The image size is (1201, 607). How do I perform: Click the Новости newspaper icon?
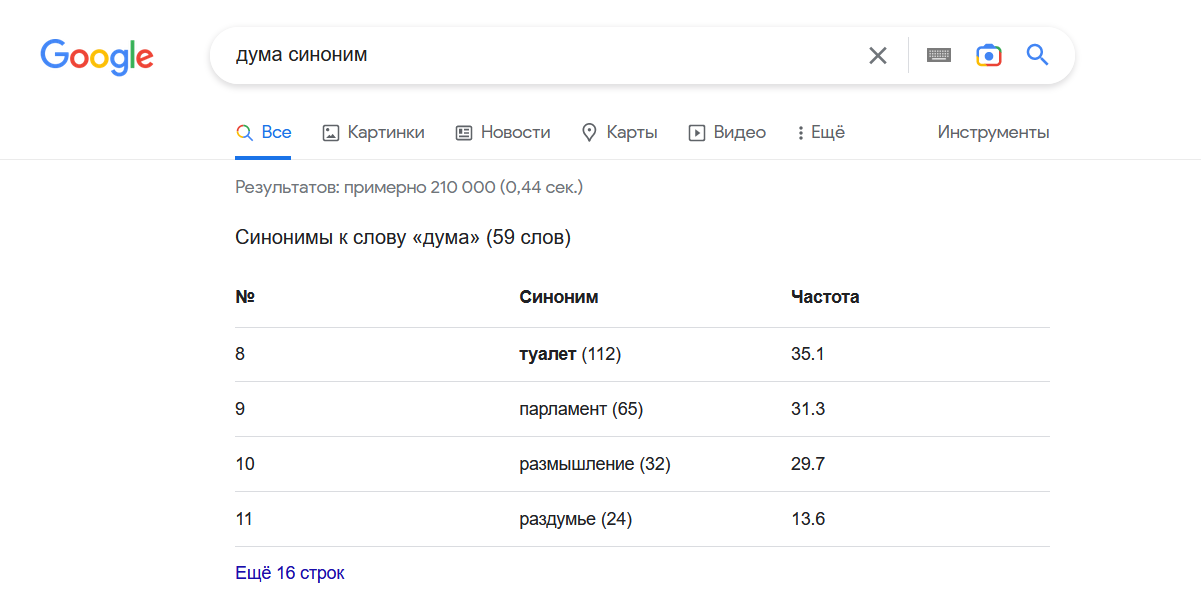[464, 133]
